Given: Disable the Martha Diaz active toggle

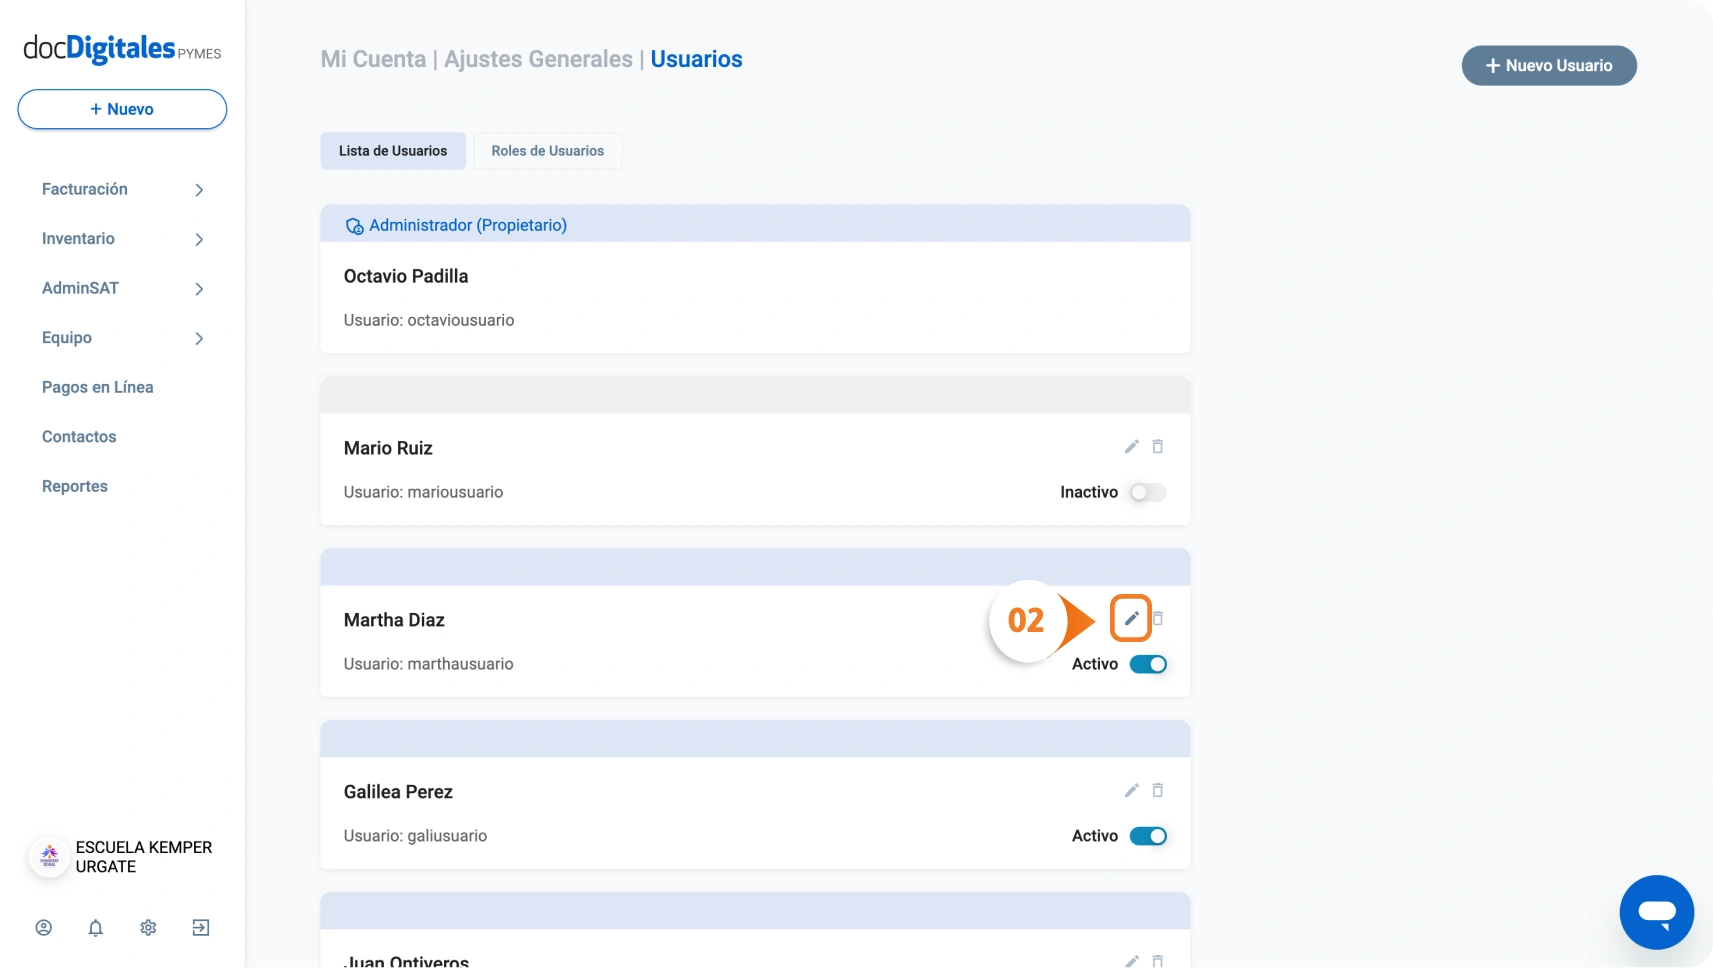Looking at the screenshot, I should 1148,664.
